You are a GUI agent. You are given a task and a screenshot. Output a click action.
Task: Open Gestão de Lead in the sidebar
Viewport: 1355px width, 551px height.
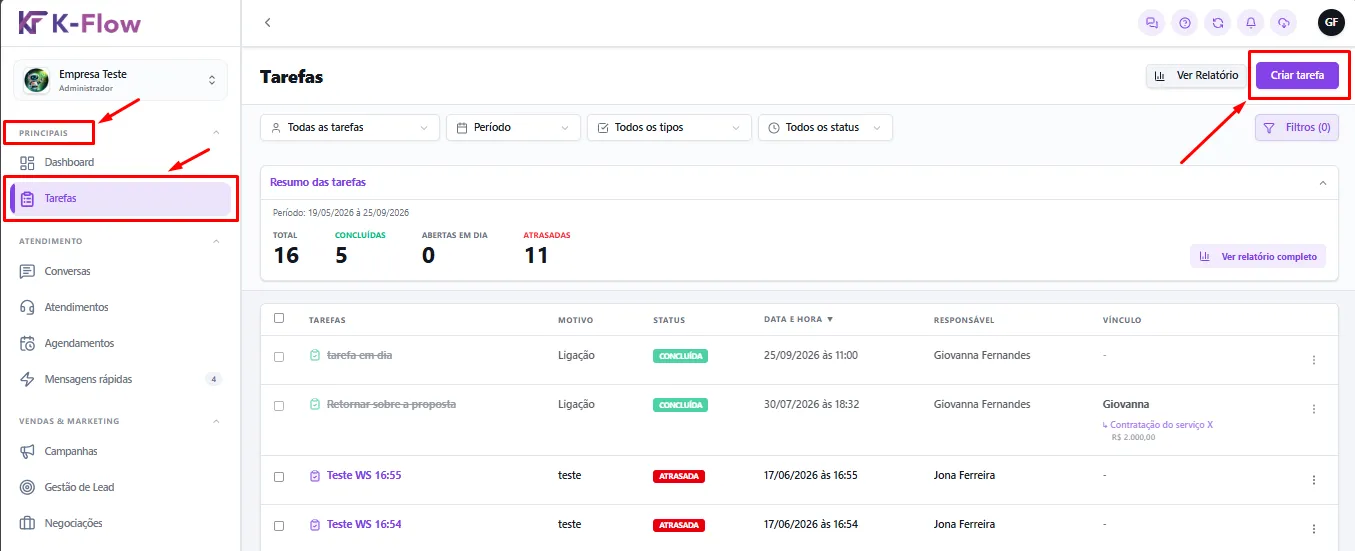[x=120, y=487]
